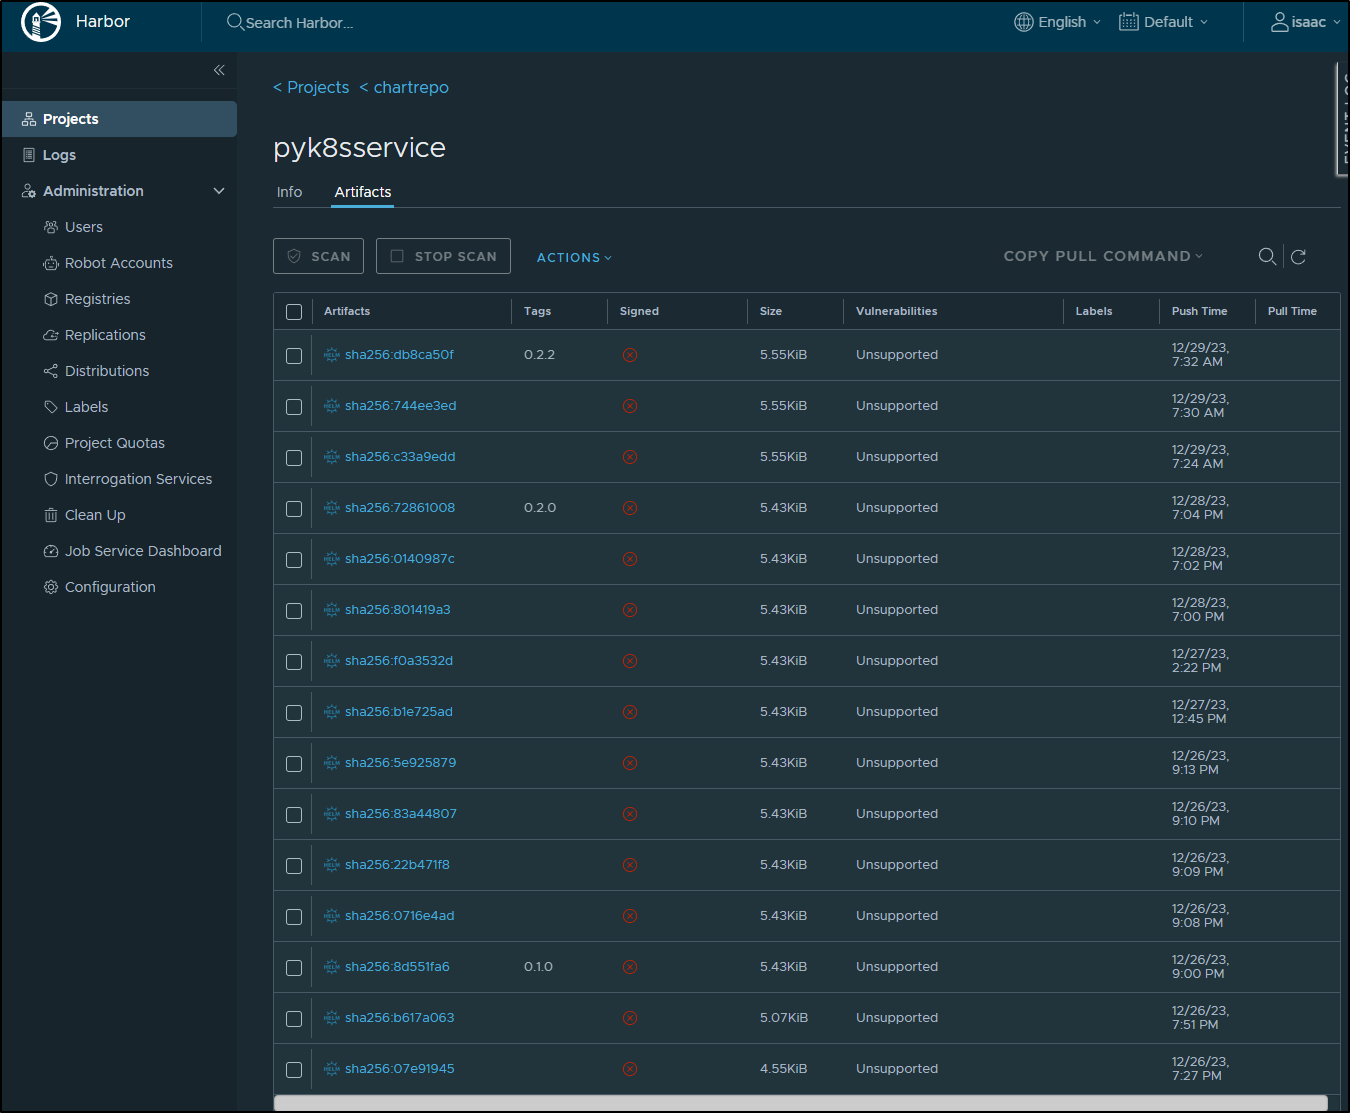Image resolution: width=1350 pixels, height=1113 pixels.
Task: Click not-signed icon in sha256:72861008 row
Action: 630,508
